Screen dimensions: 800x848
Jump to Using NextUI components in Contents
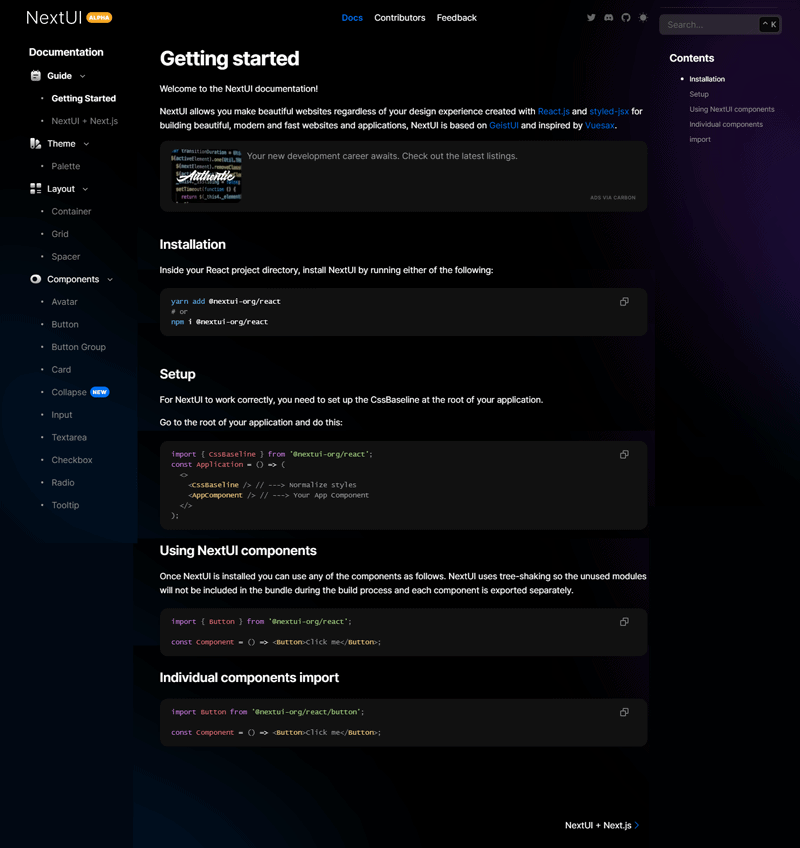731,109
